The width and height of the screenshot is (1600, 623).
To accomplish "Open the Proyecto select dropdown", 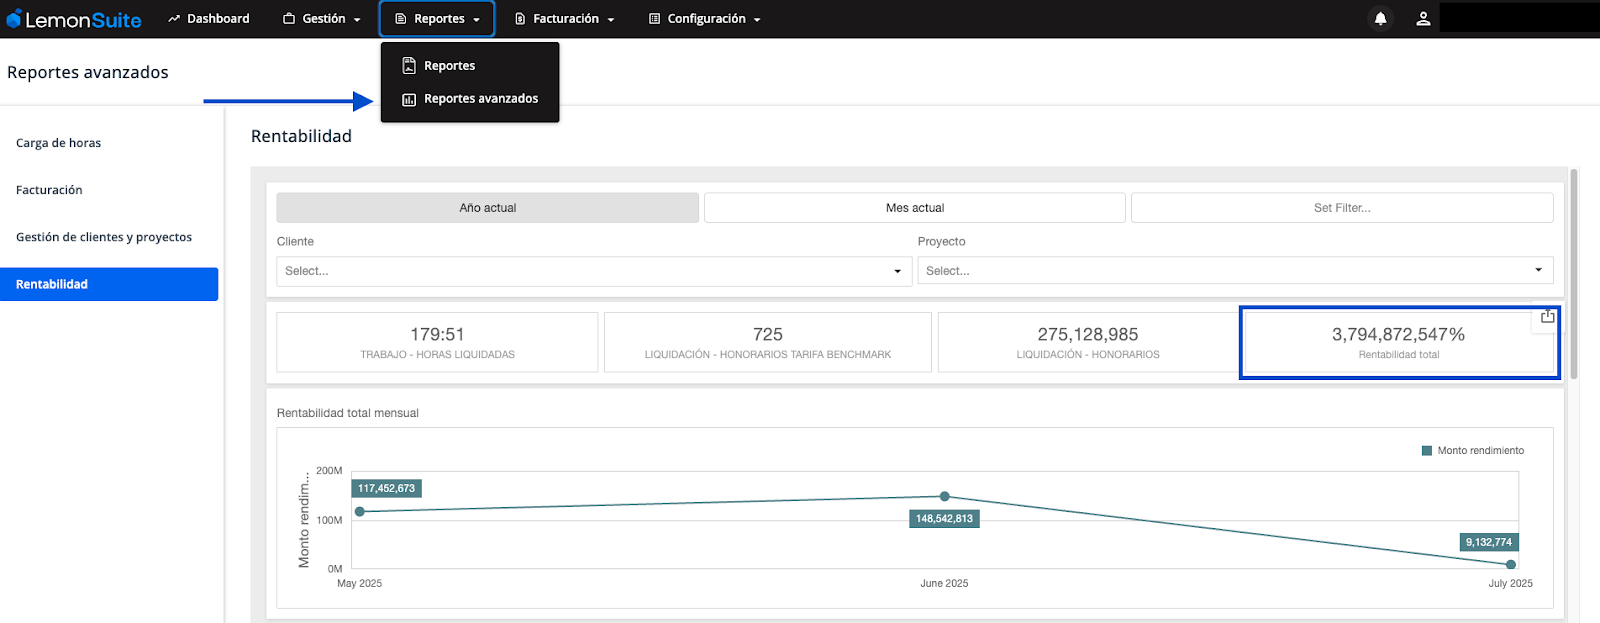I will coord(1236,271).
